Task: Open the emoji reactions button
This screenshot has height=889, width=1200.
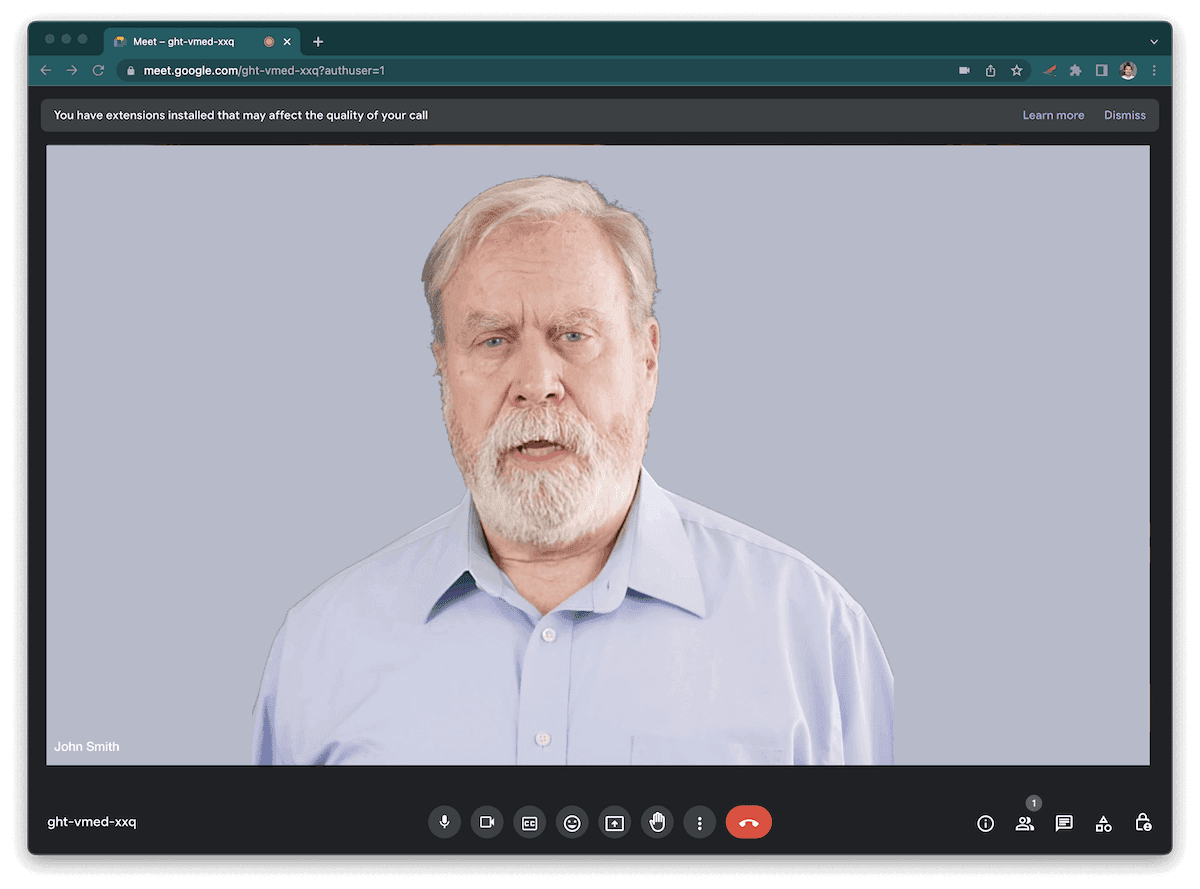Action: [572, 823]
